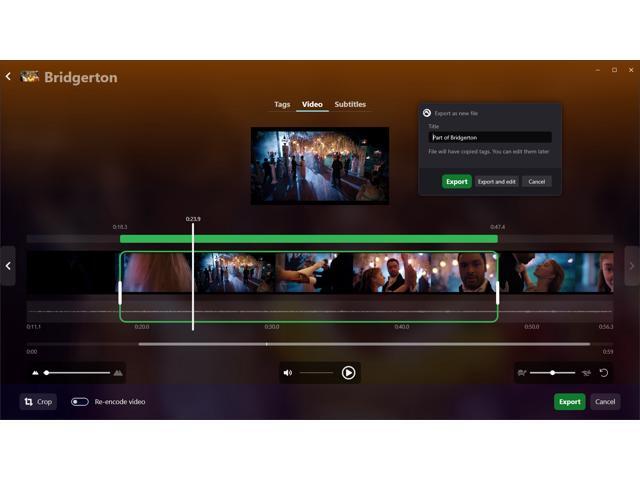Click the rabbit fast-speed icon
This screenshot has width=640, height=480.
[x=585, y=373]
